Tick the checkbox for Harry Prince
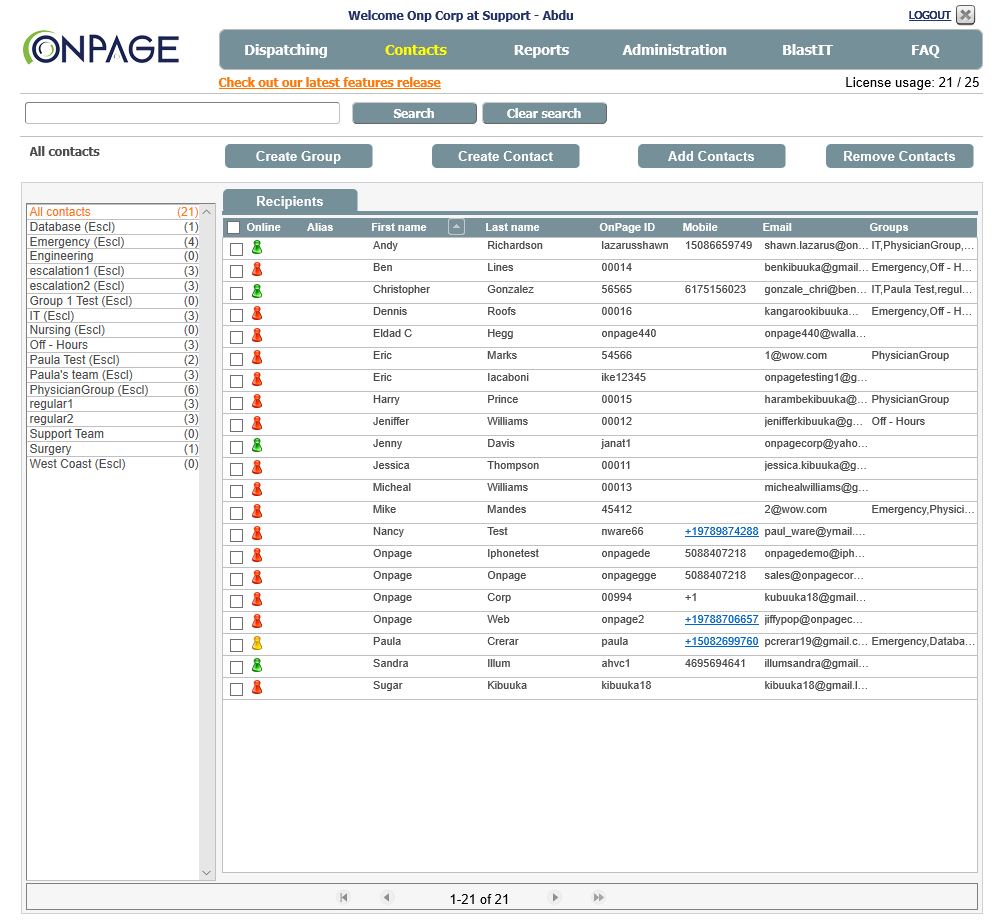Viewport: 994px width, 923px height. [236, 403]
